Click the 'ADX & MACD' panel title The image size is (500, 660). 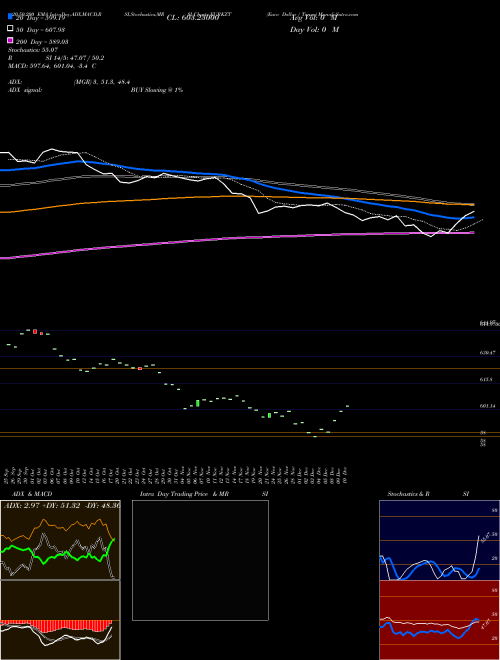(32, 494)
